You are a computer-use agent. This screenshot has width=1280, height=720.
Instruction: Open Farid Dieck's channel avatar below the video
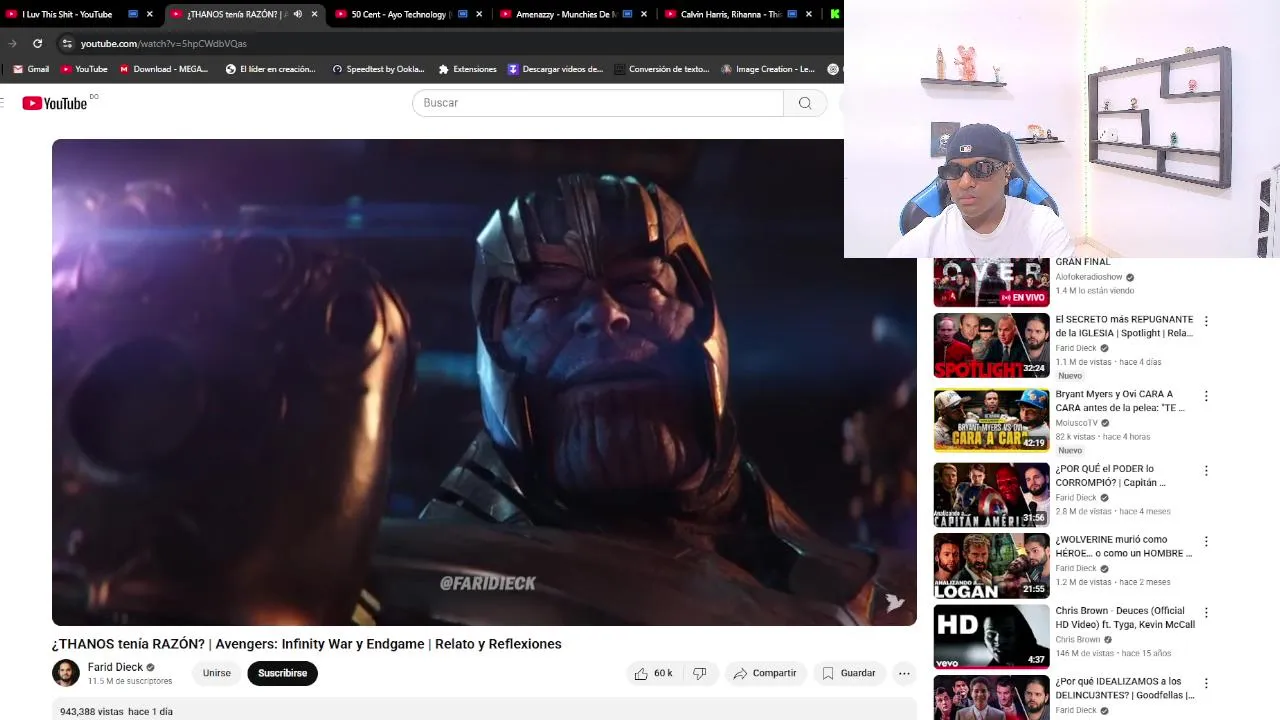(x=66, y=673)
